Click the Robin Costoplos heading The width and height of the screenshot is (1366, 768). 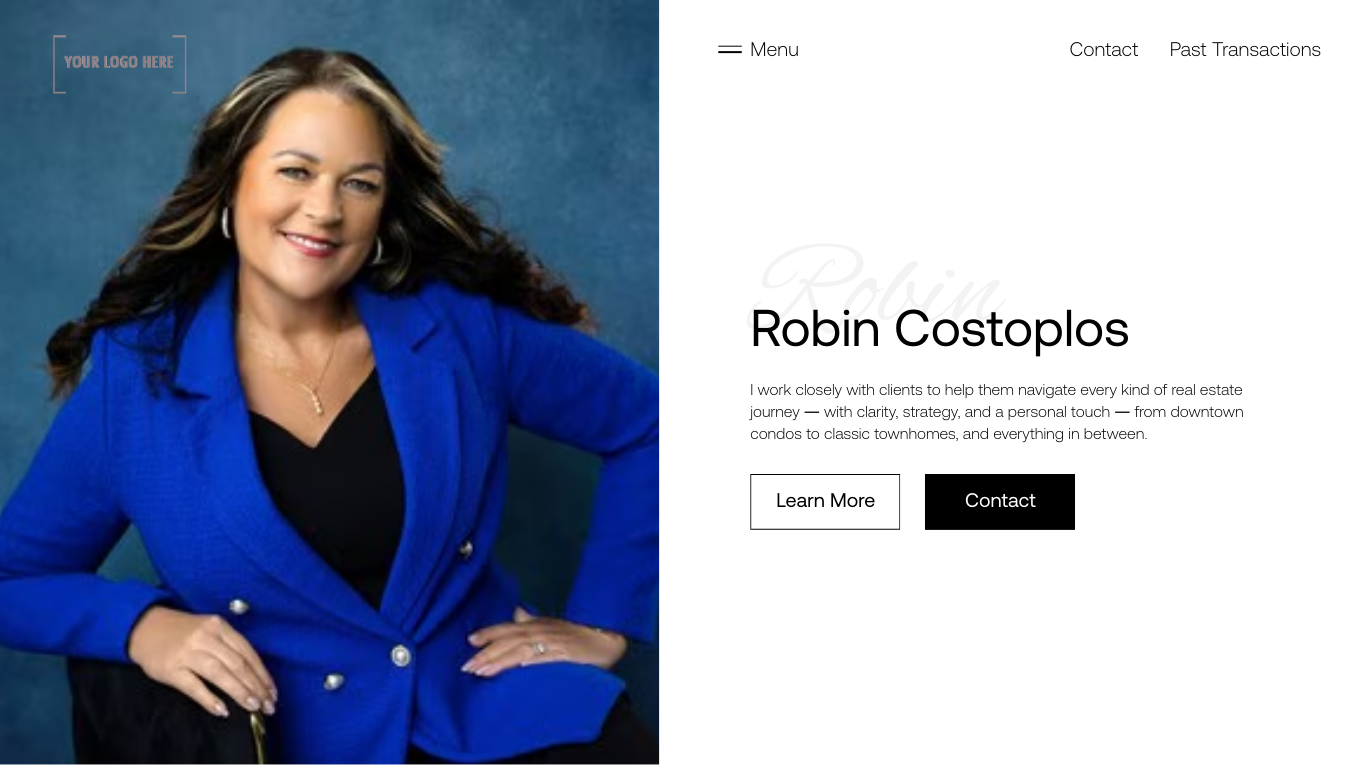tap(939, 328)
